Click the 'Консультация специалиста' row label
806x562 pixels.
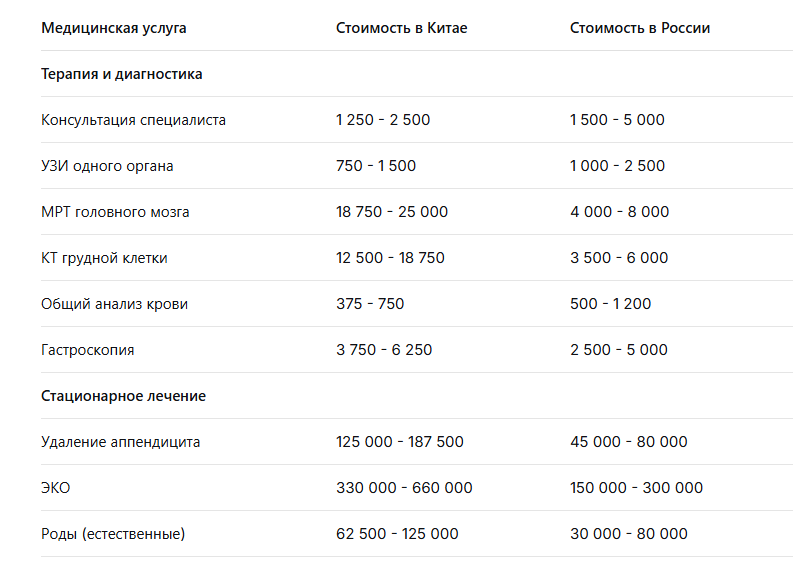[x=134, y=120]
